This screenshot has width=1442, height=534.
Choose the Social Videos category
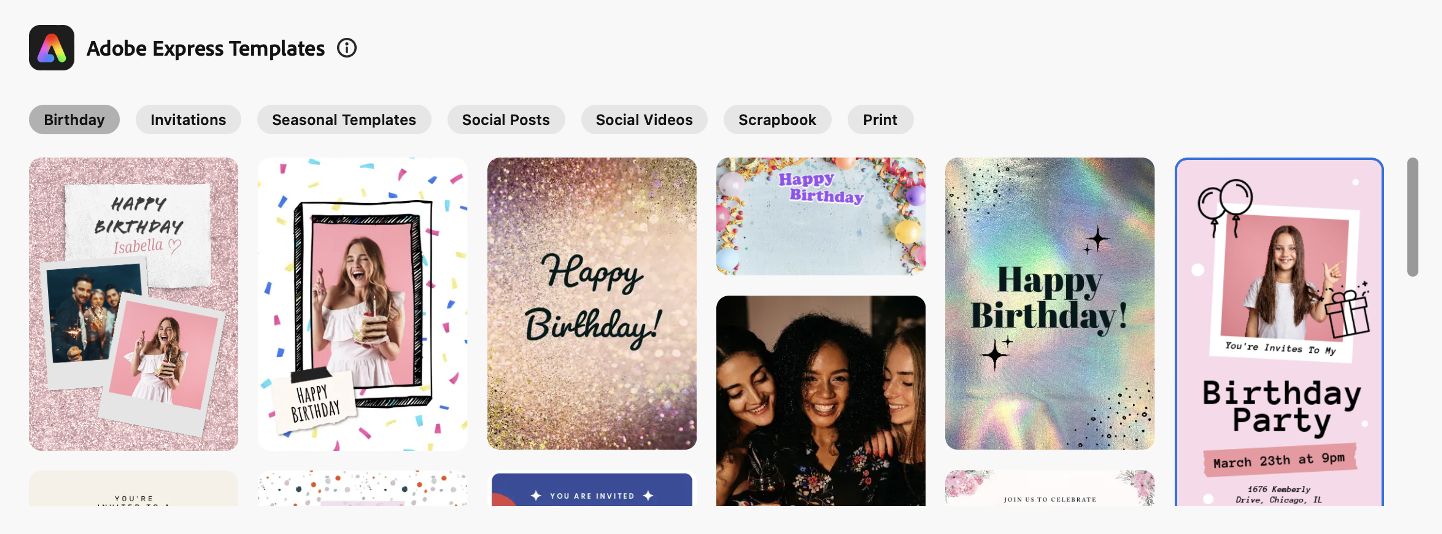coord(644,120)
